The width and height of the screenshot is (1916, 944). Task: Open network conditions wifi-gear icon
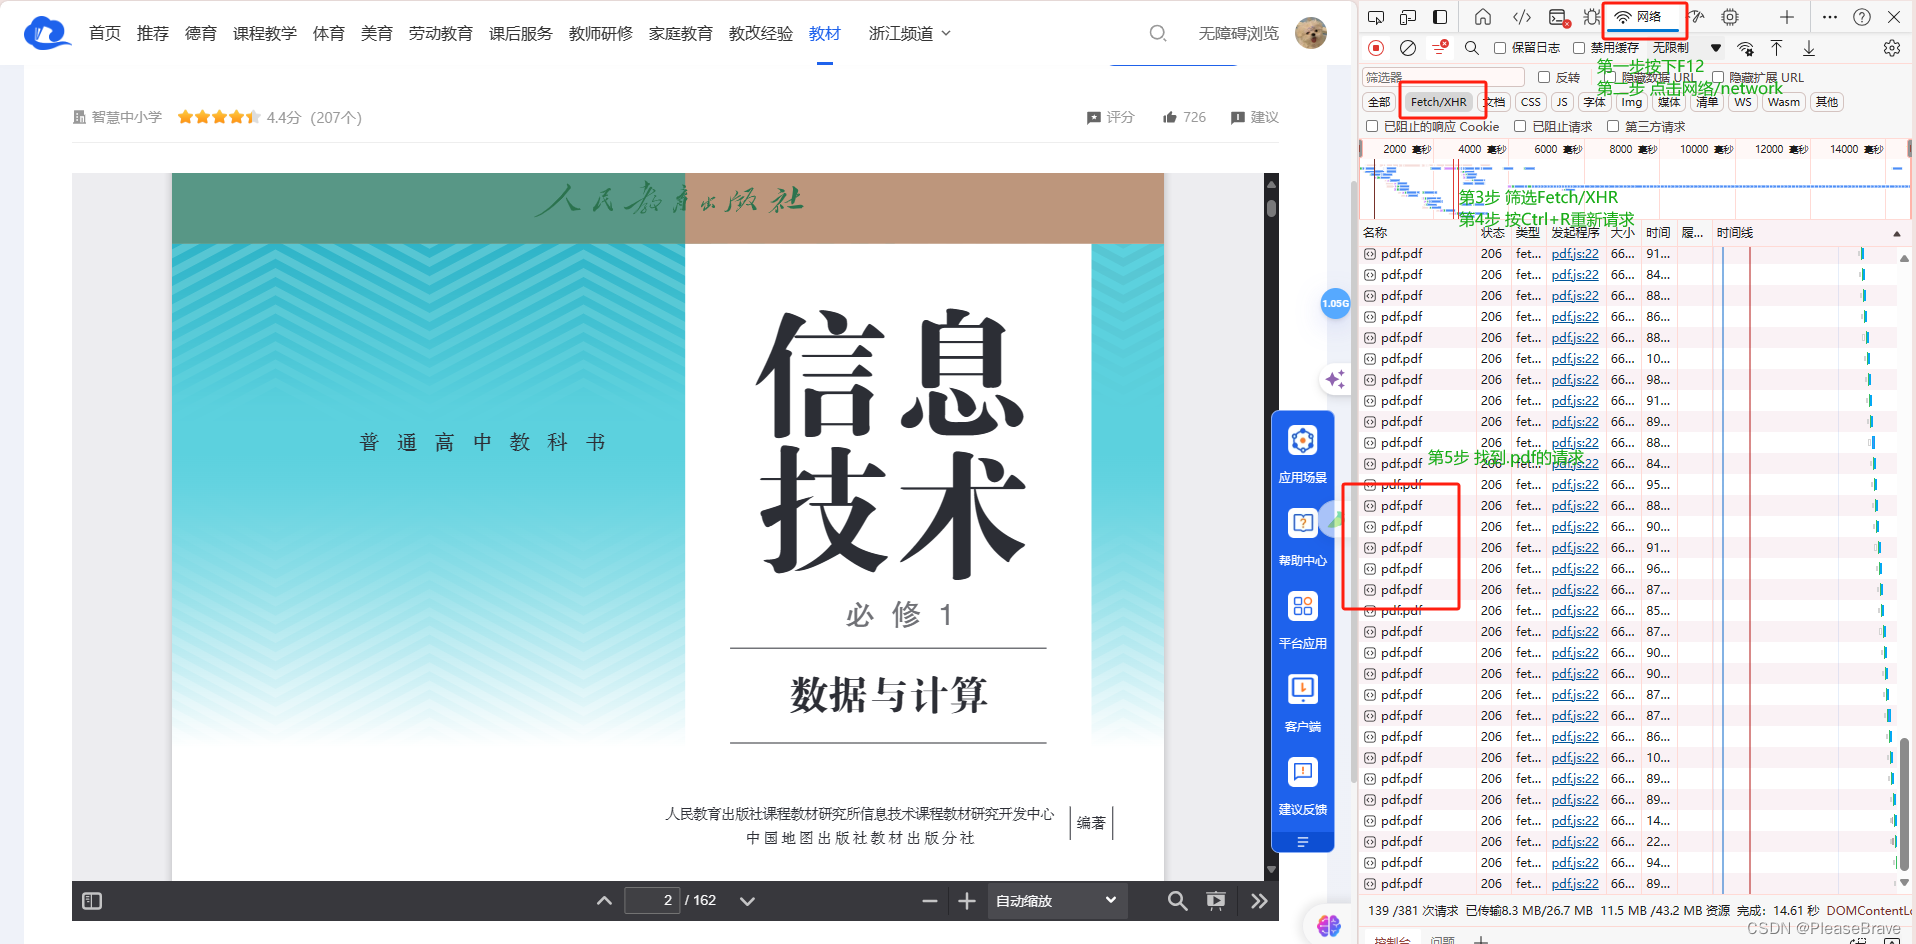point(1746,48)
